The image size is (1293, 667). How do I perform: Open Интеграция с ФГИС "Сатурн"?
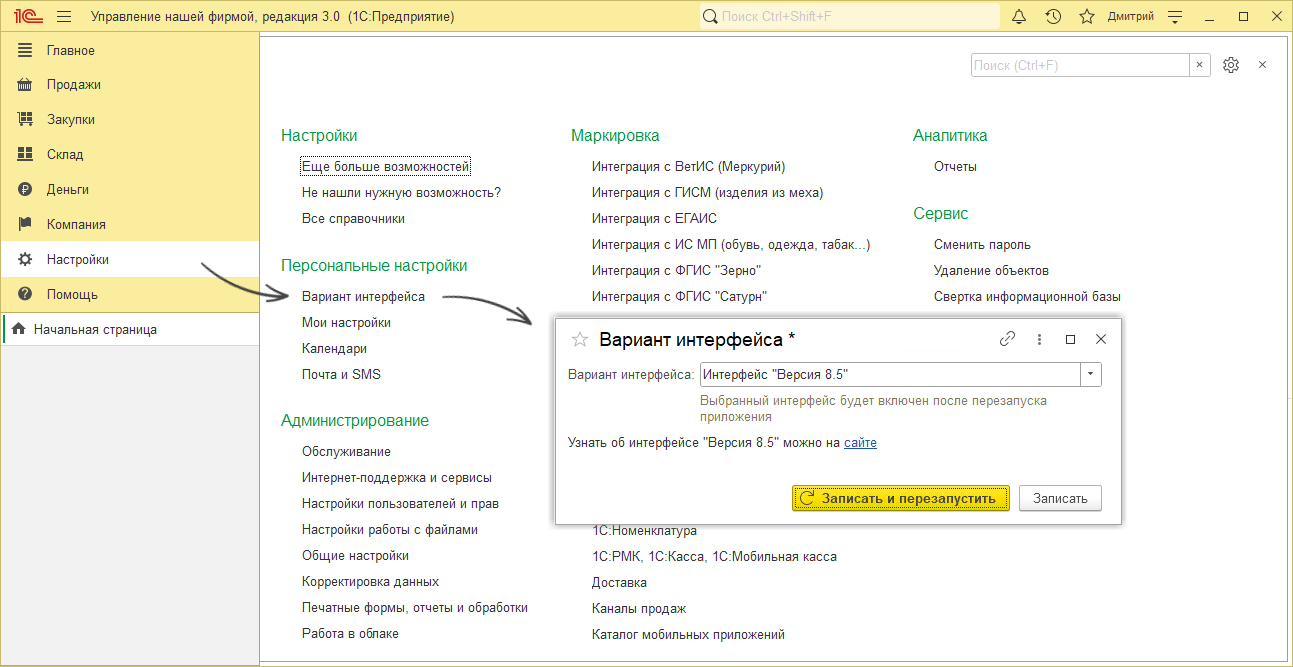[x=679, y=297]
